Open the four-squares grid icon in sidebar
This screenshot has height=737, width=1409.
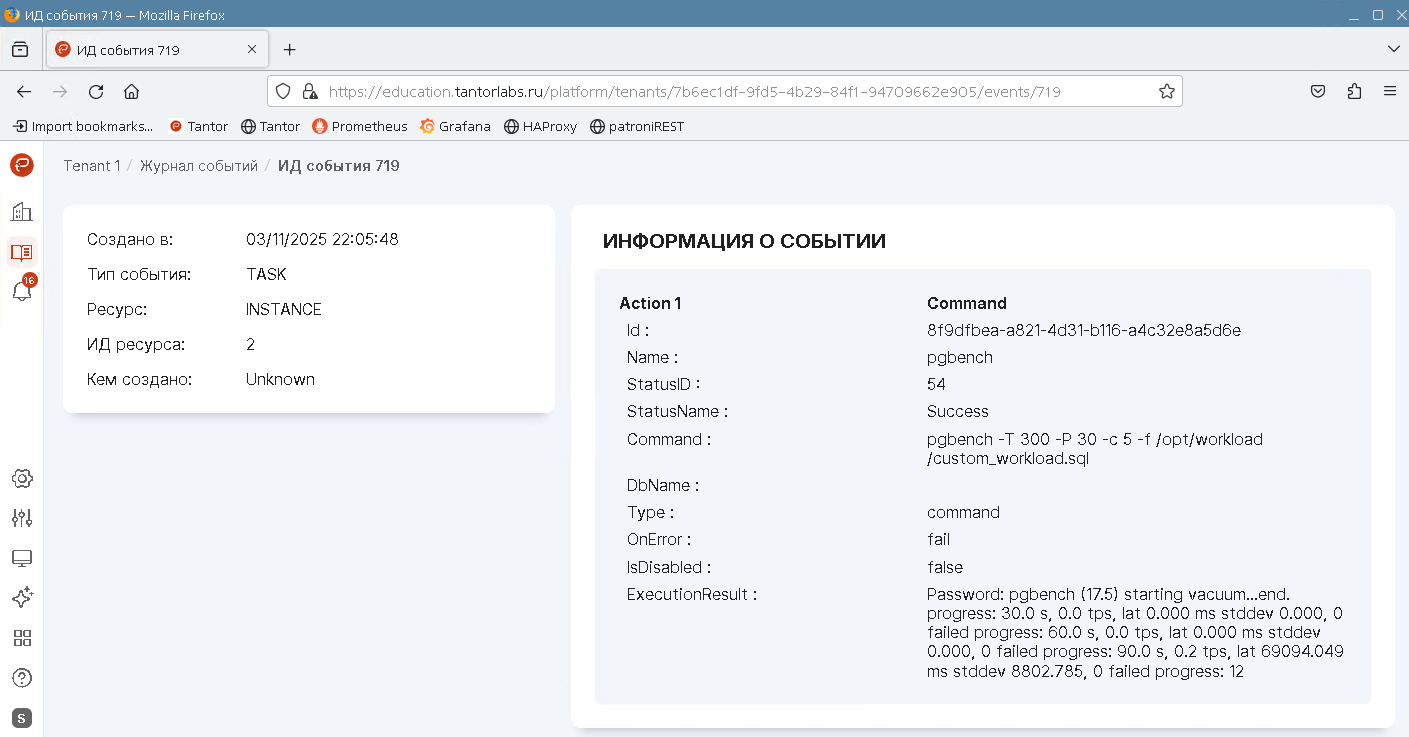tap(21, 638)
